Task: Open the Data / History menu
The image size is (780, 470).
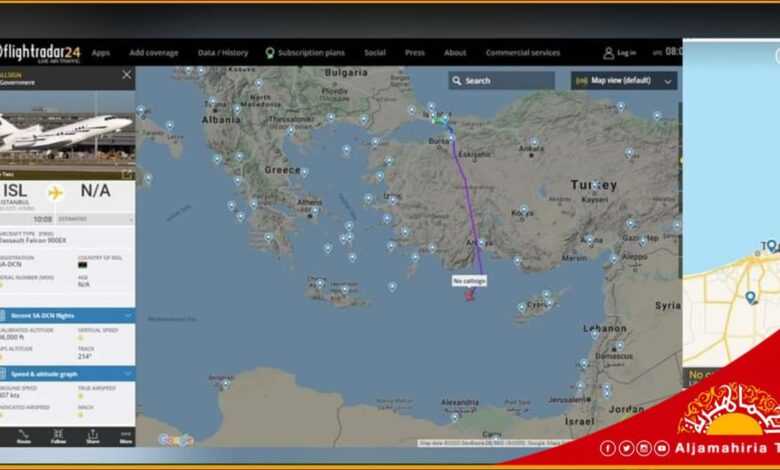Action: [223, 53]
